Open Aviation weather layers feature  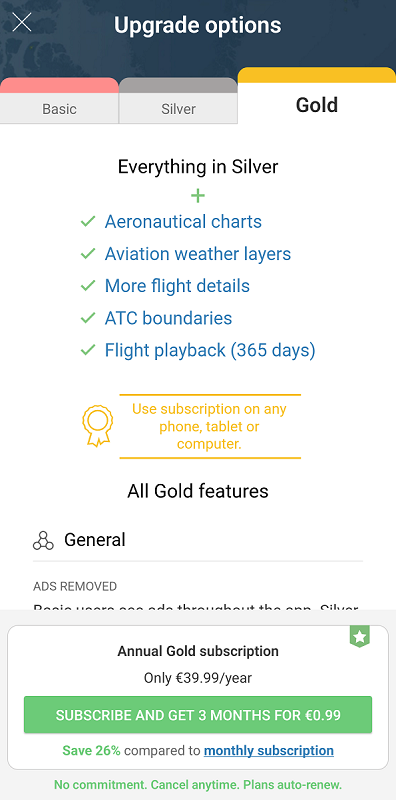point(198,254)
